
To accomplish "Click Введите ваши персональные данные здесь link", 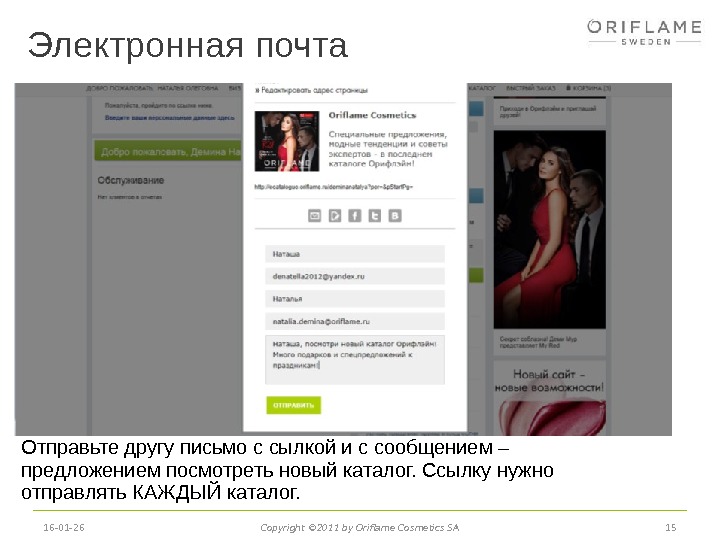I will (x=169, y=118).
